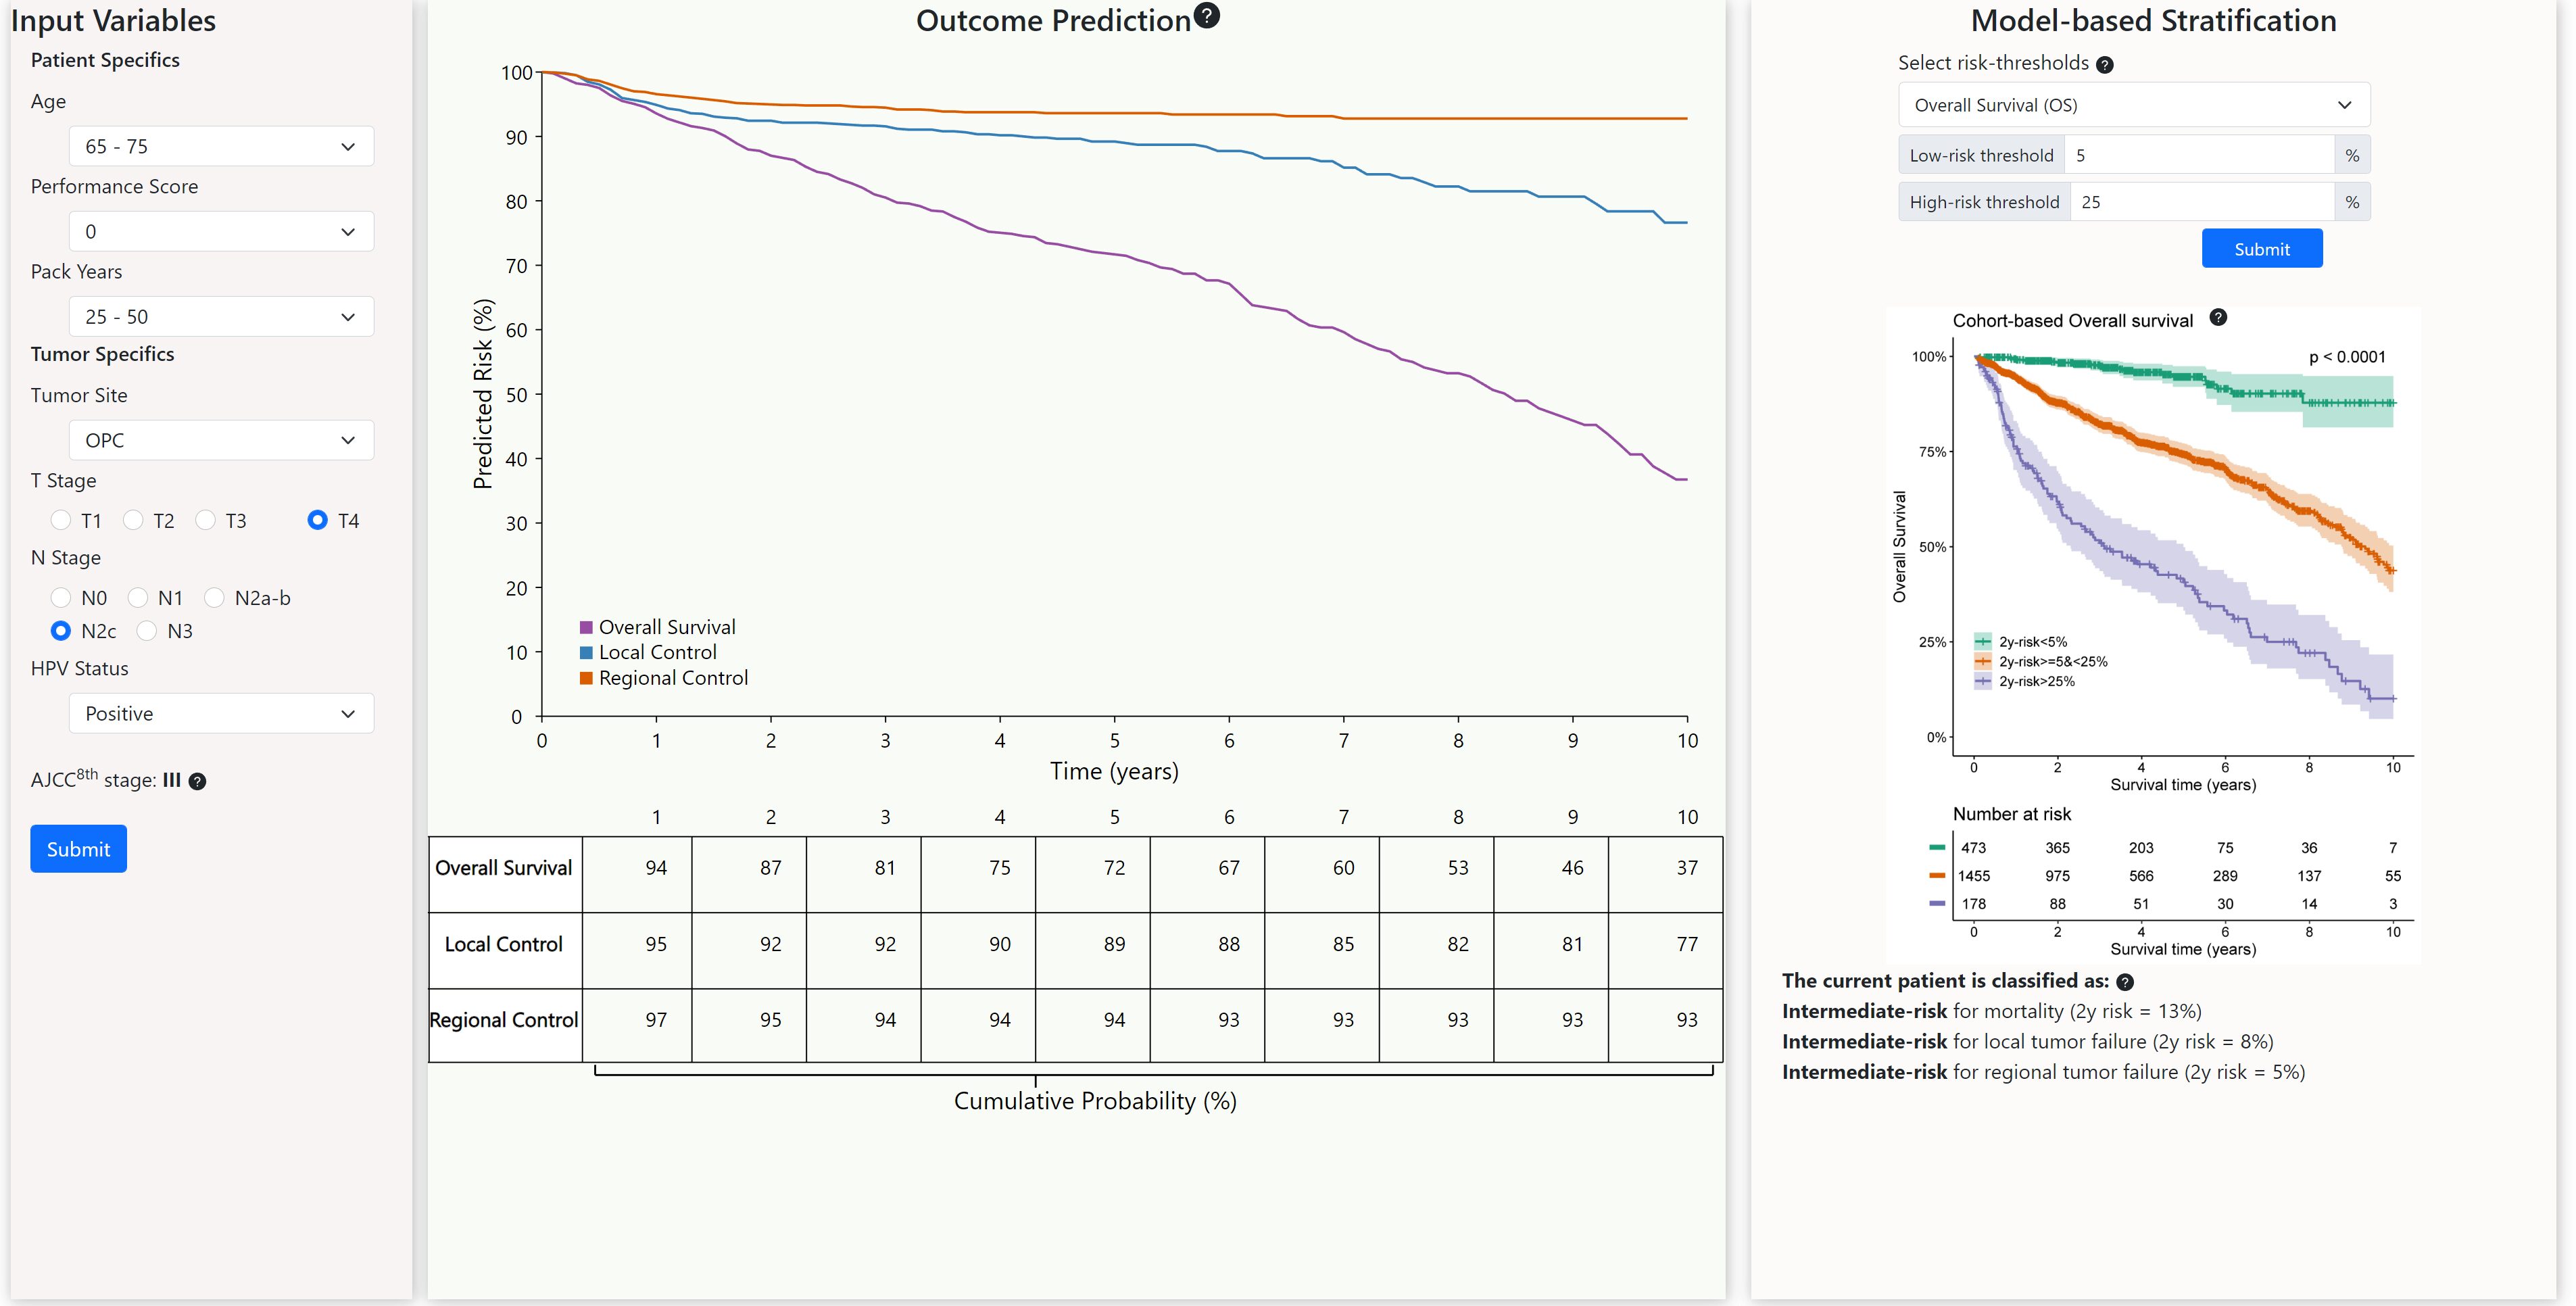Choose N0 nodal stage
The image size is (2576, 1306).
coord(61,597)
